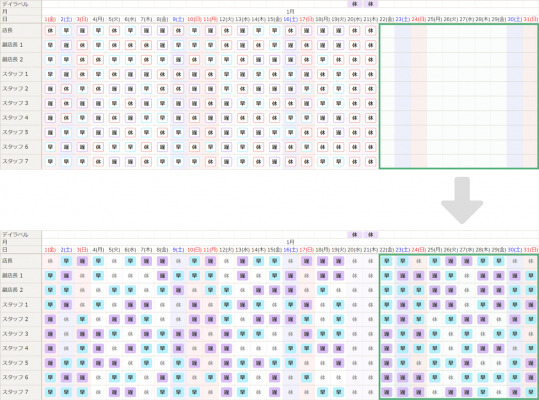Open the 31(日) date column header in lower schedule

click(531, 250)
